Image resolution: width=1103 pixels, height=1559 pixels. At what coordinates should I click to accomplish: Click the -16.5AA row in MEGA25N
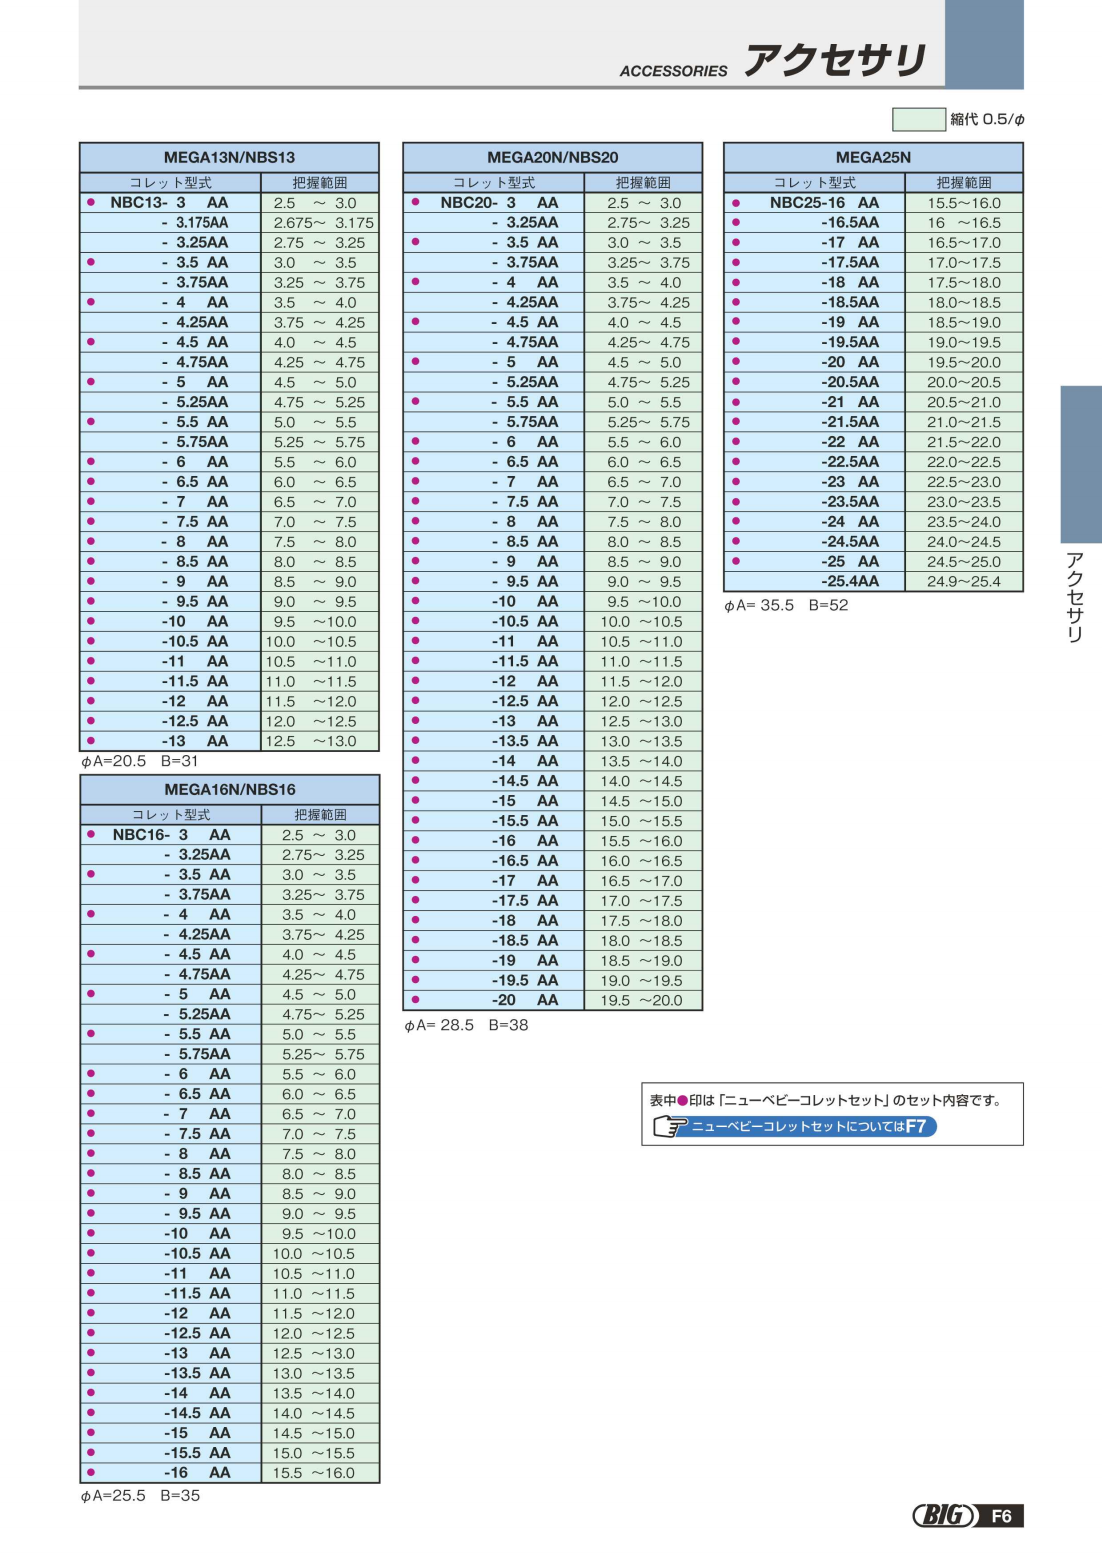click(x=873, y=222)
